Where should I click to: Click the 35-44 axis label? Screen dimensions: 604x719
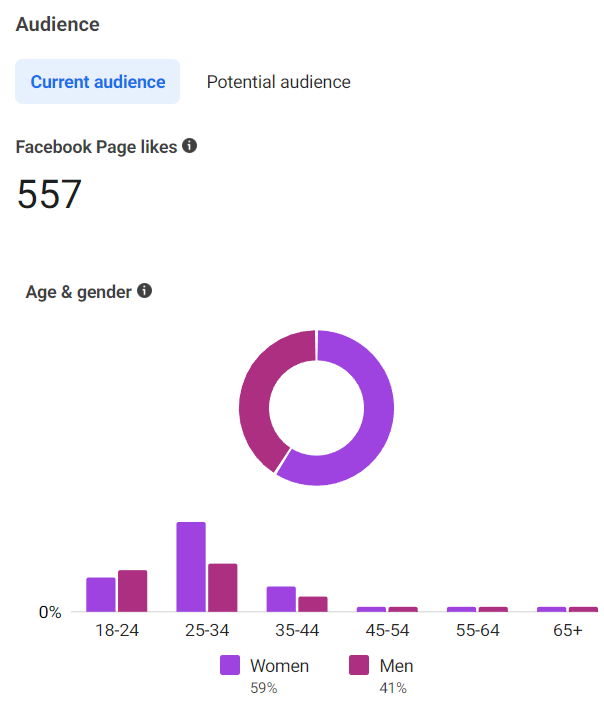coord(297,630)
